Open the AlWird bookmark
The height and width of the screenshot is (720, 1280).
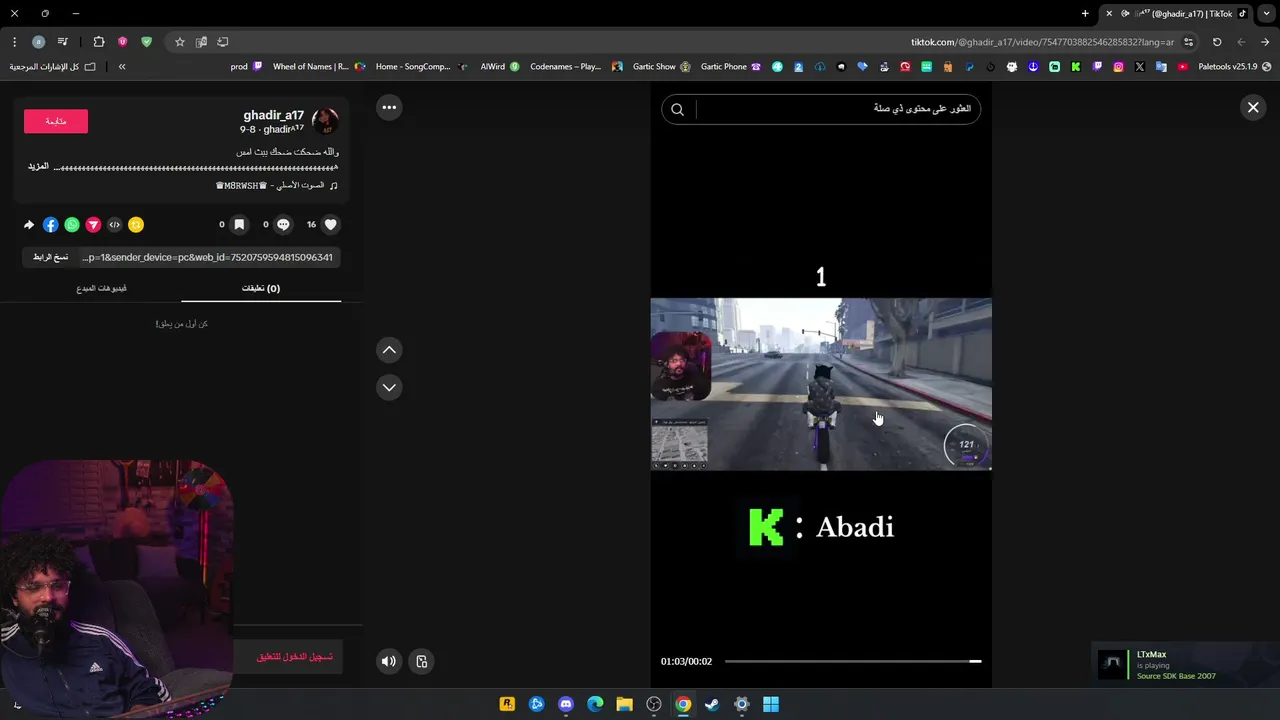500,67
